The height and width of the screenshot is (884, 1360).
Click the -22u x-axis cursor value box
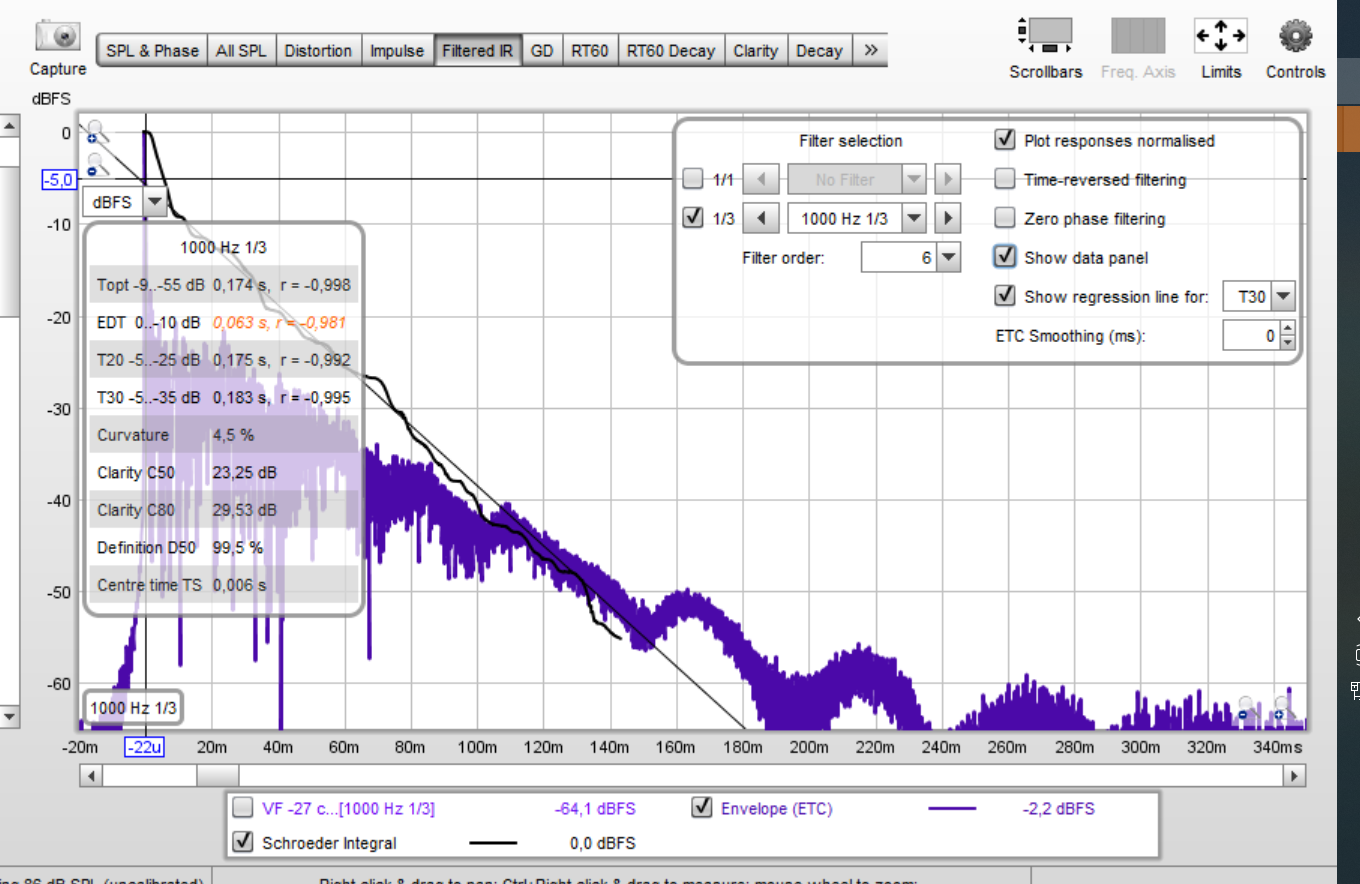[146, 747]
